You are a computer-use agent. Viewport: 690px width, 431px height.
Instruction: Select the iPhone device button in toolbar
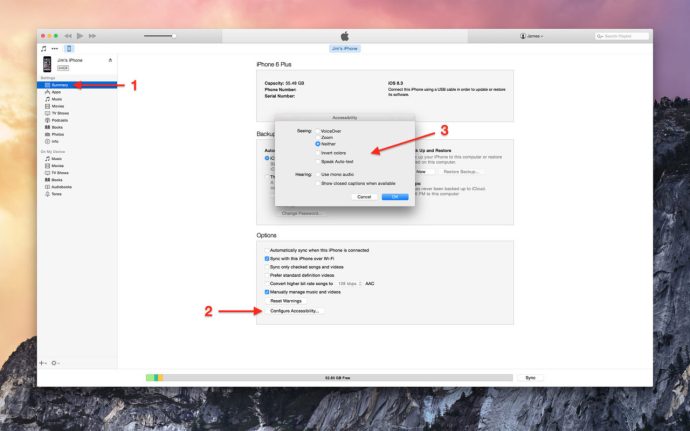pyautogui.click(x=69, y=48)
